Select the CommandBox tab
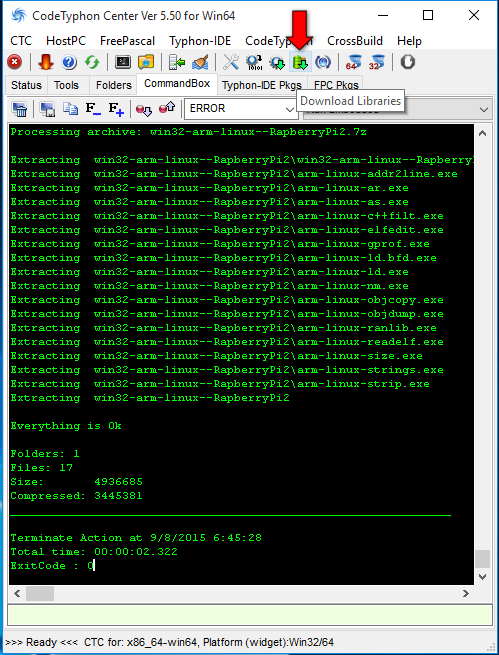 pos(177,84)
